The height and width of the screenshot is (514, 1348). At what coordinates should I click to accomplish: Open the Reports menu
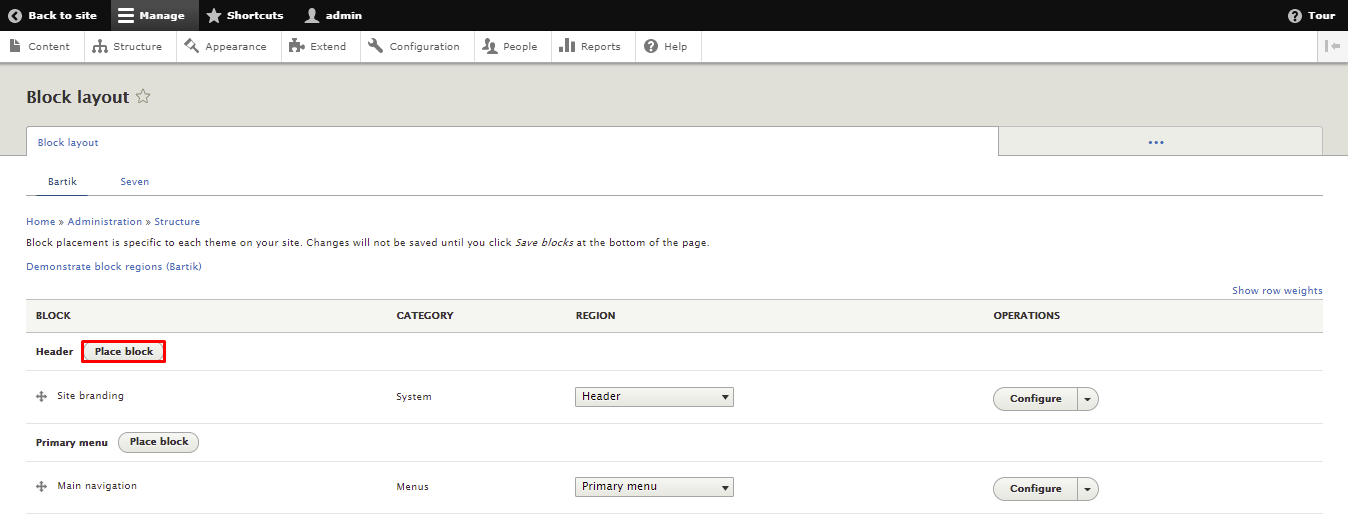coord(590,46)
